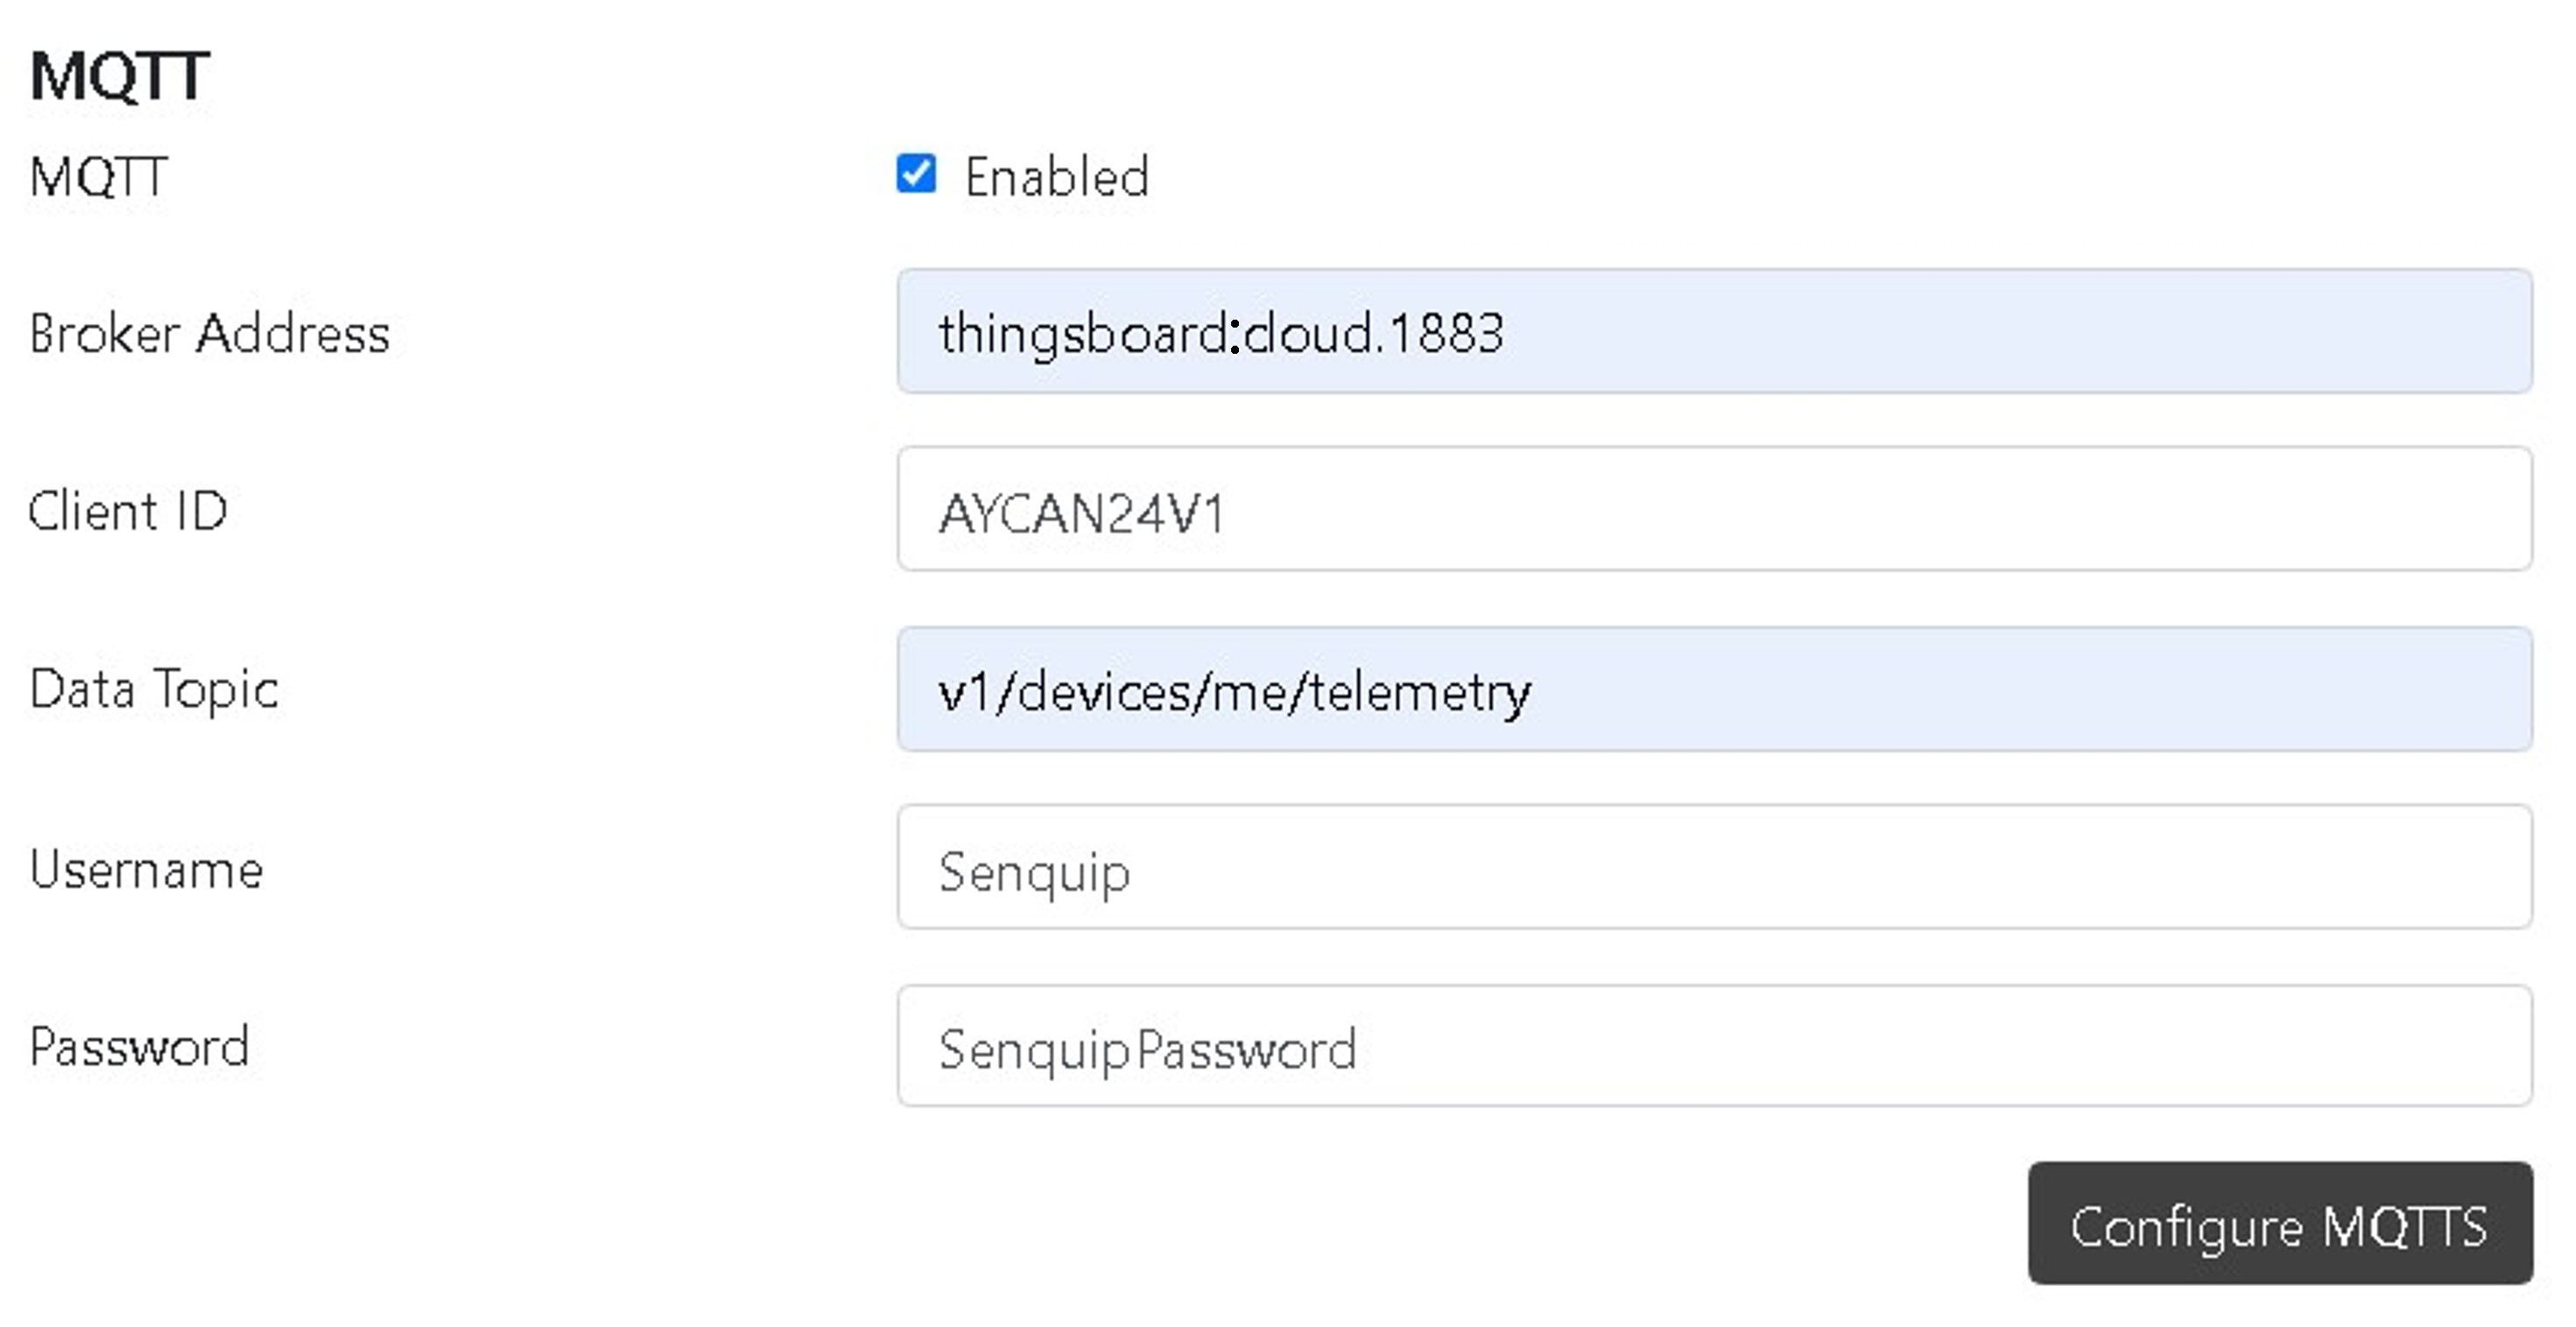The height and width of the screenshot is (1327, 2576).
Task: Click the Enabled checkbox label text
Action: point(1056,177)
